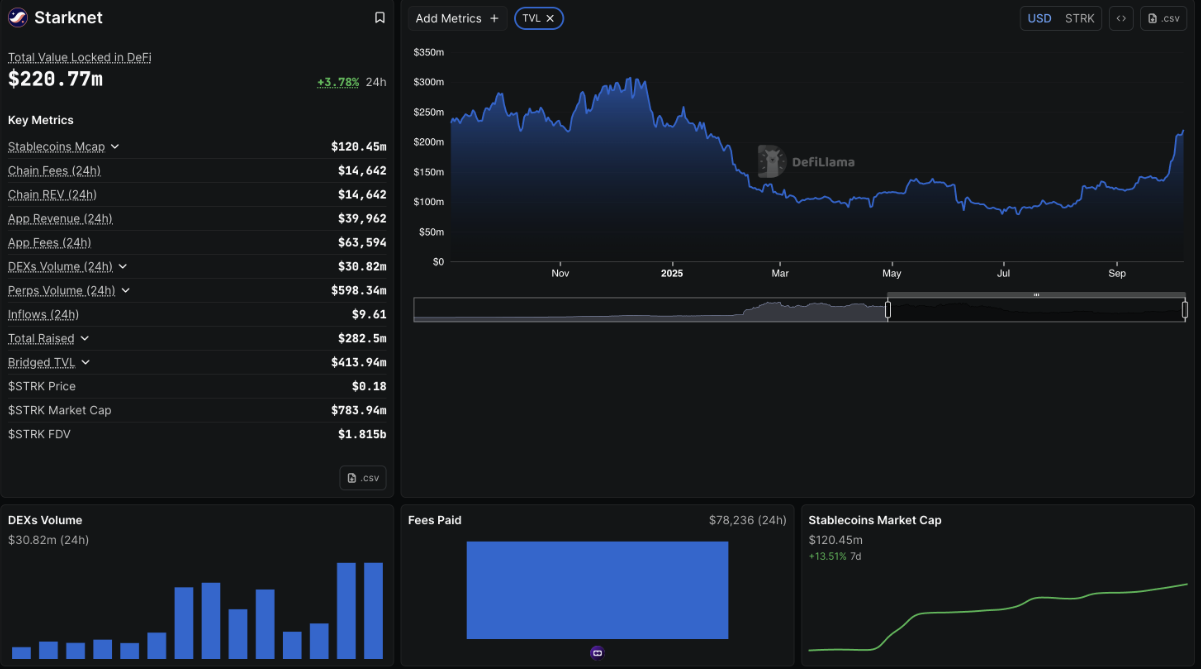Viewport: 1201px width, 669px height.
Task: Expand Total Raised details
Action: 85,339
